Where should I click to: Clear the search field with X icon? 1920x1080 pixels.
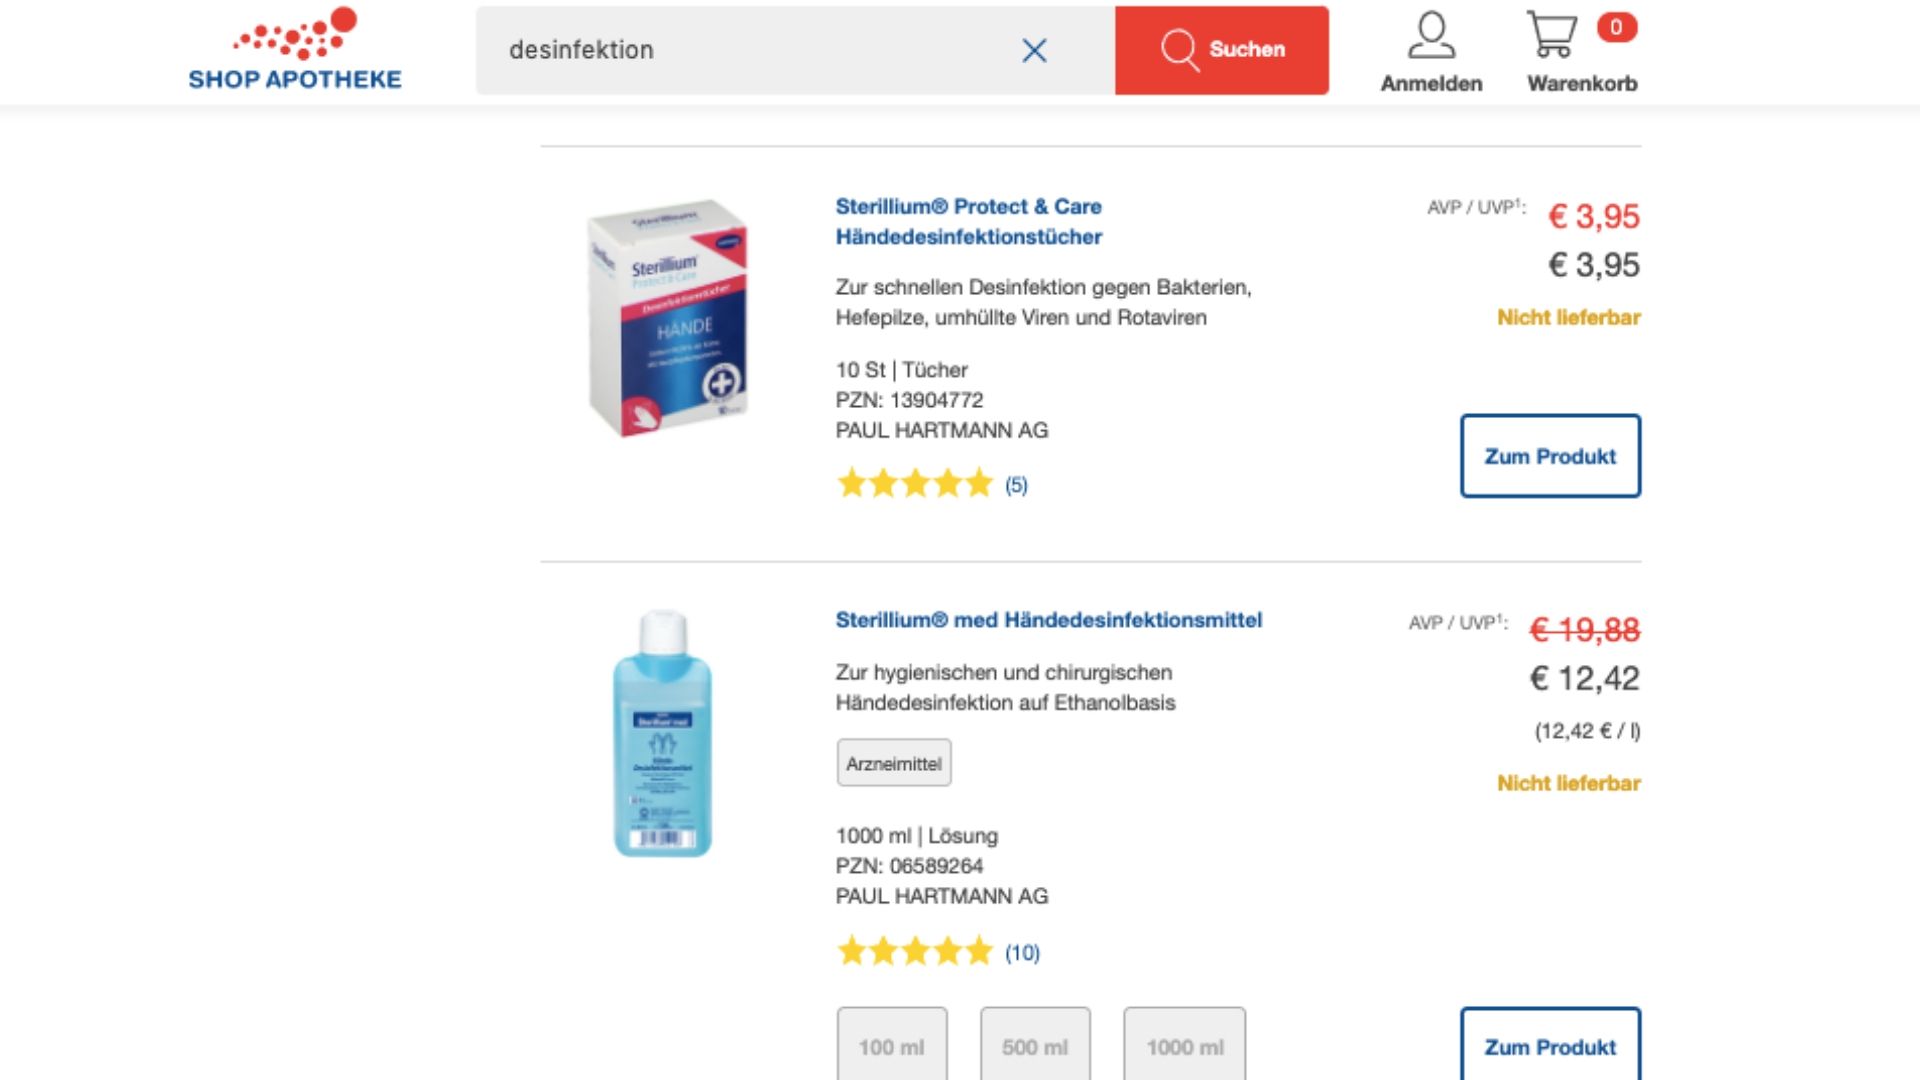pos(1034,50)
